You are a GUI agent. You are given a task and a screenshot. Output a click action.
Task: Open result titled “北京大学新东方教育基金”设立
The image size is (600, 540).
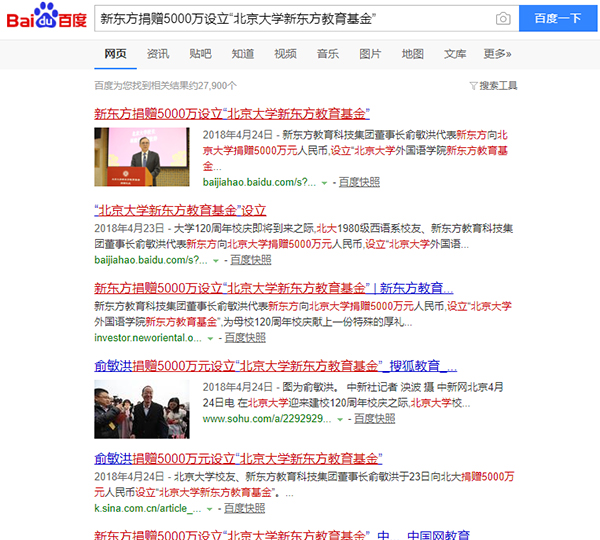[180, 211]
